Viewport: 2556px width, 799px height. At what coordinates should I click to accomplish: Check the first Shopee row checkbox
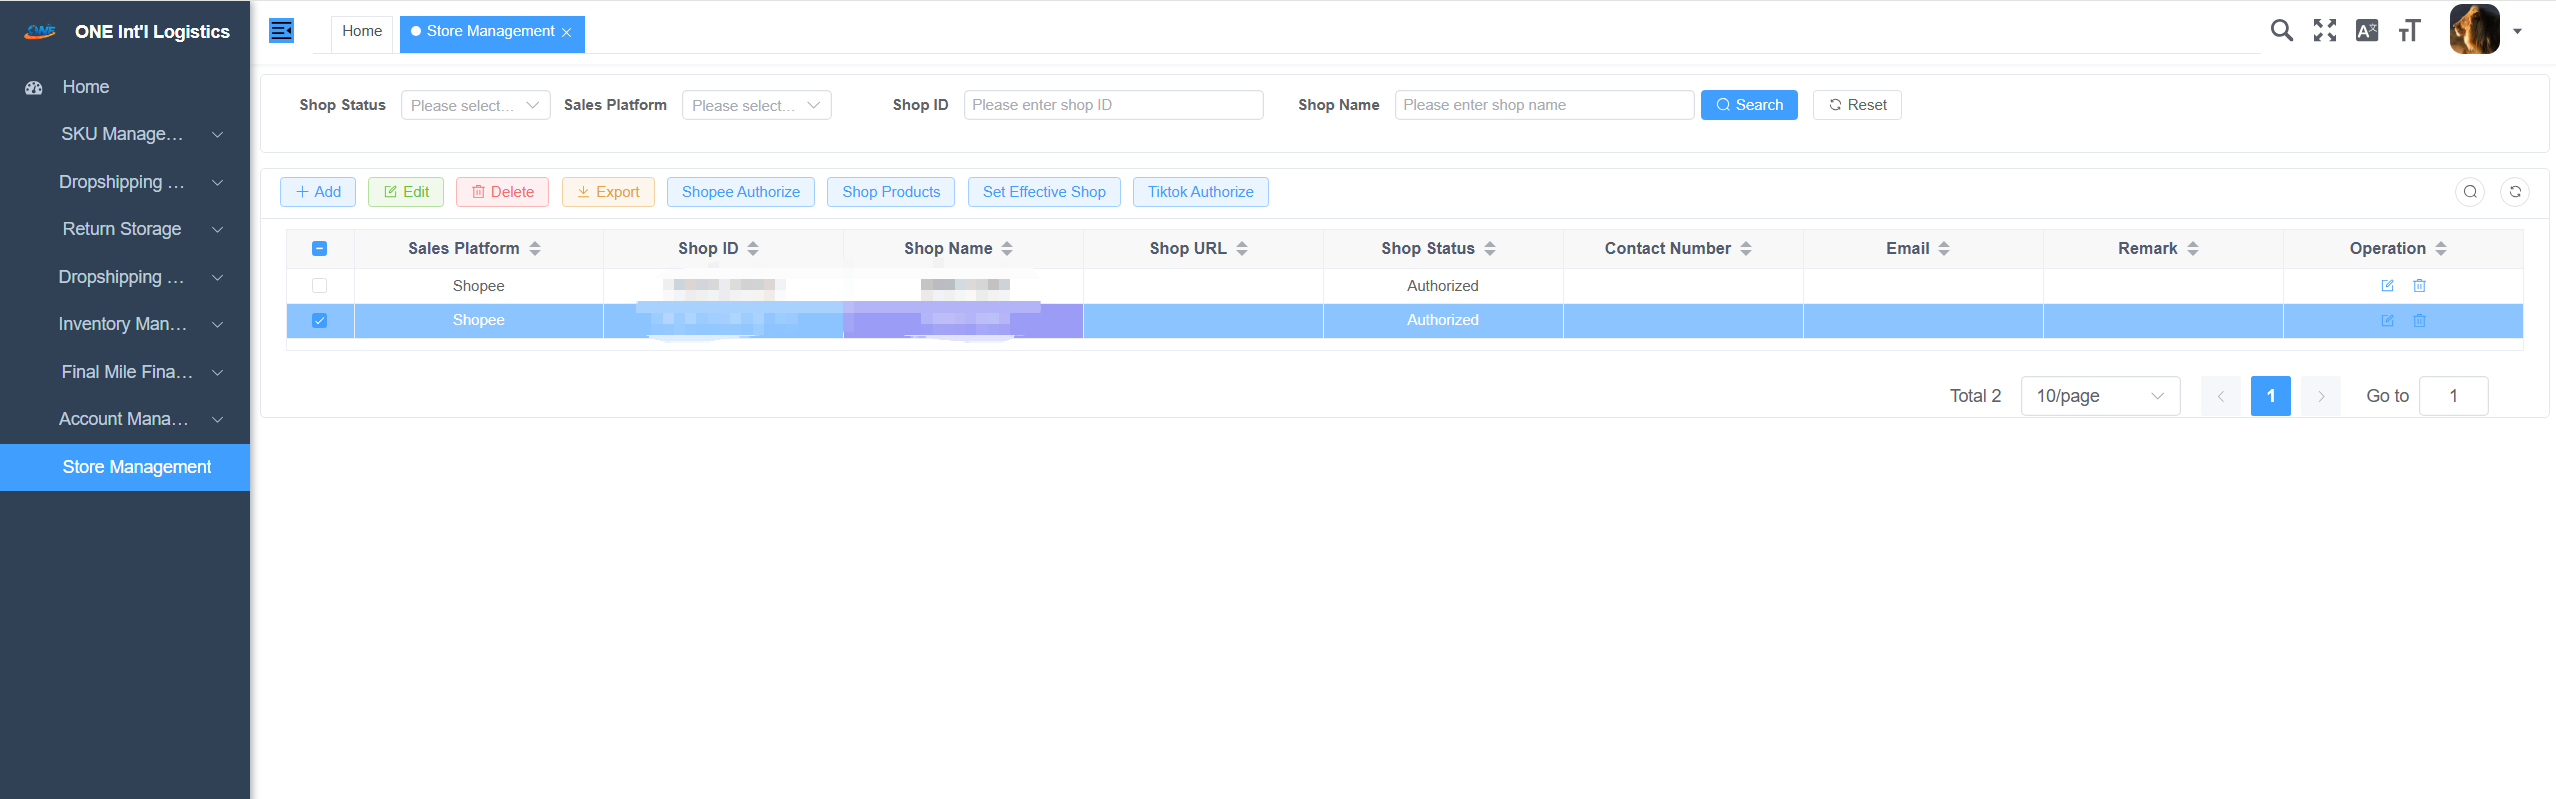pos(320,286)
